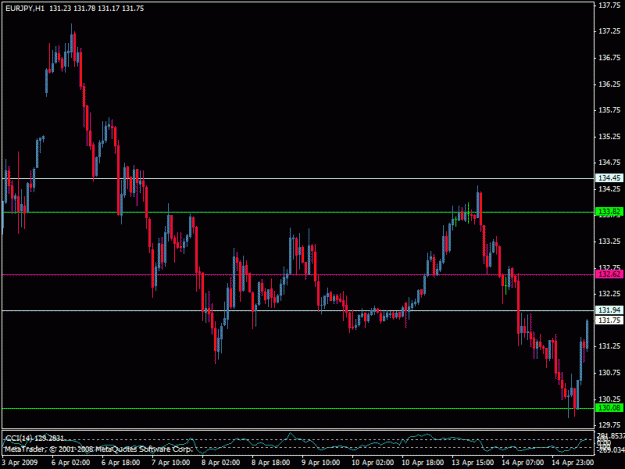Click the MetaTrader copyright text
The image size is (625, 469).
pos(98,449)
